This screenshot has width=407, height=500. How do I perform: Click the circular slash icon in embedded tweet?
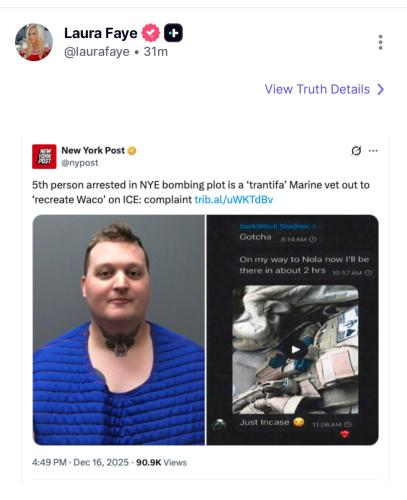(356, 151)
